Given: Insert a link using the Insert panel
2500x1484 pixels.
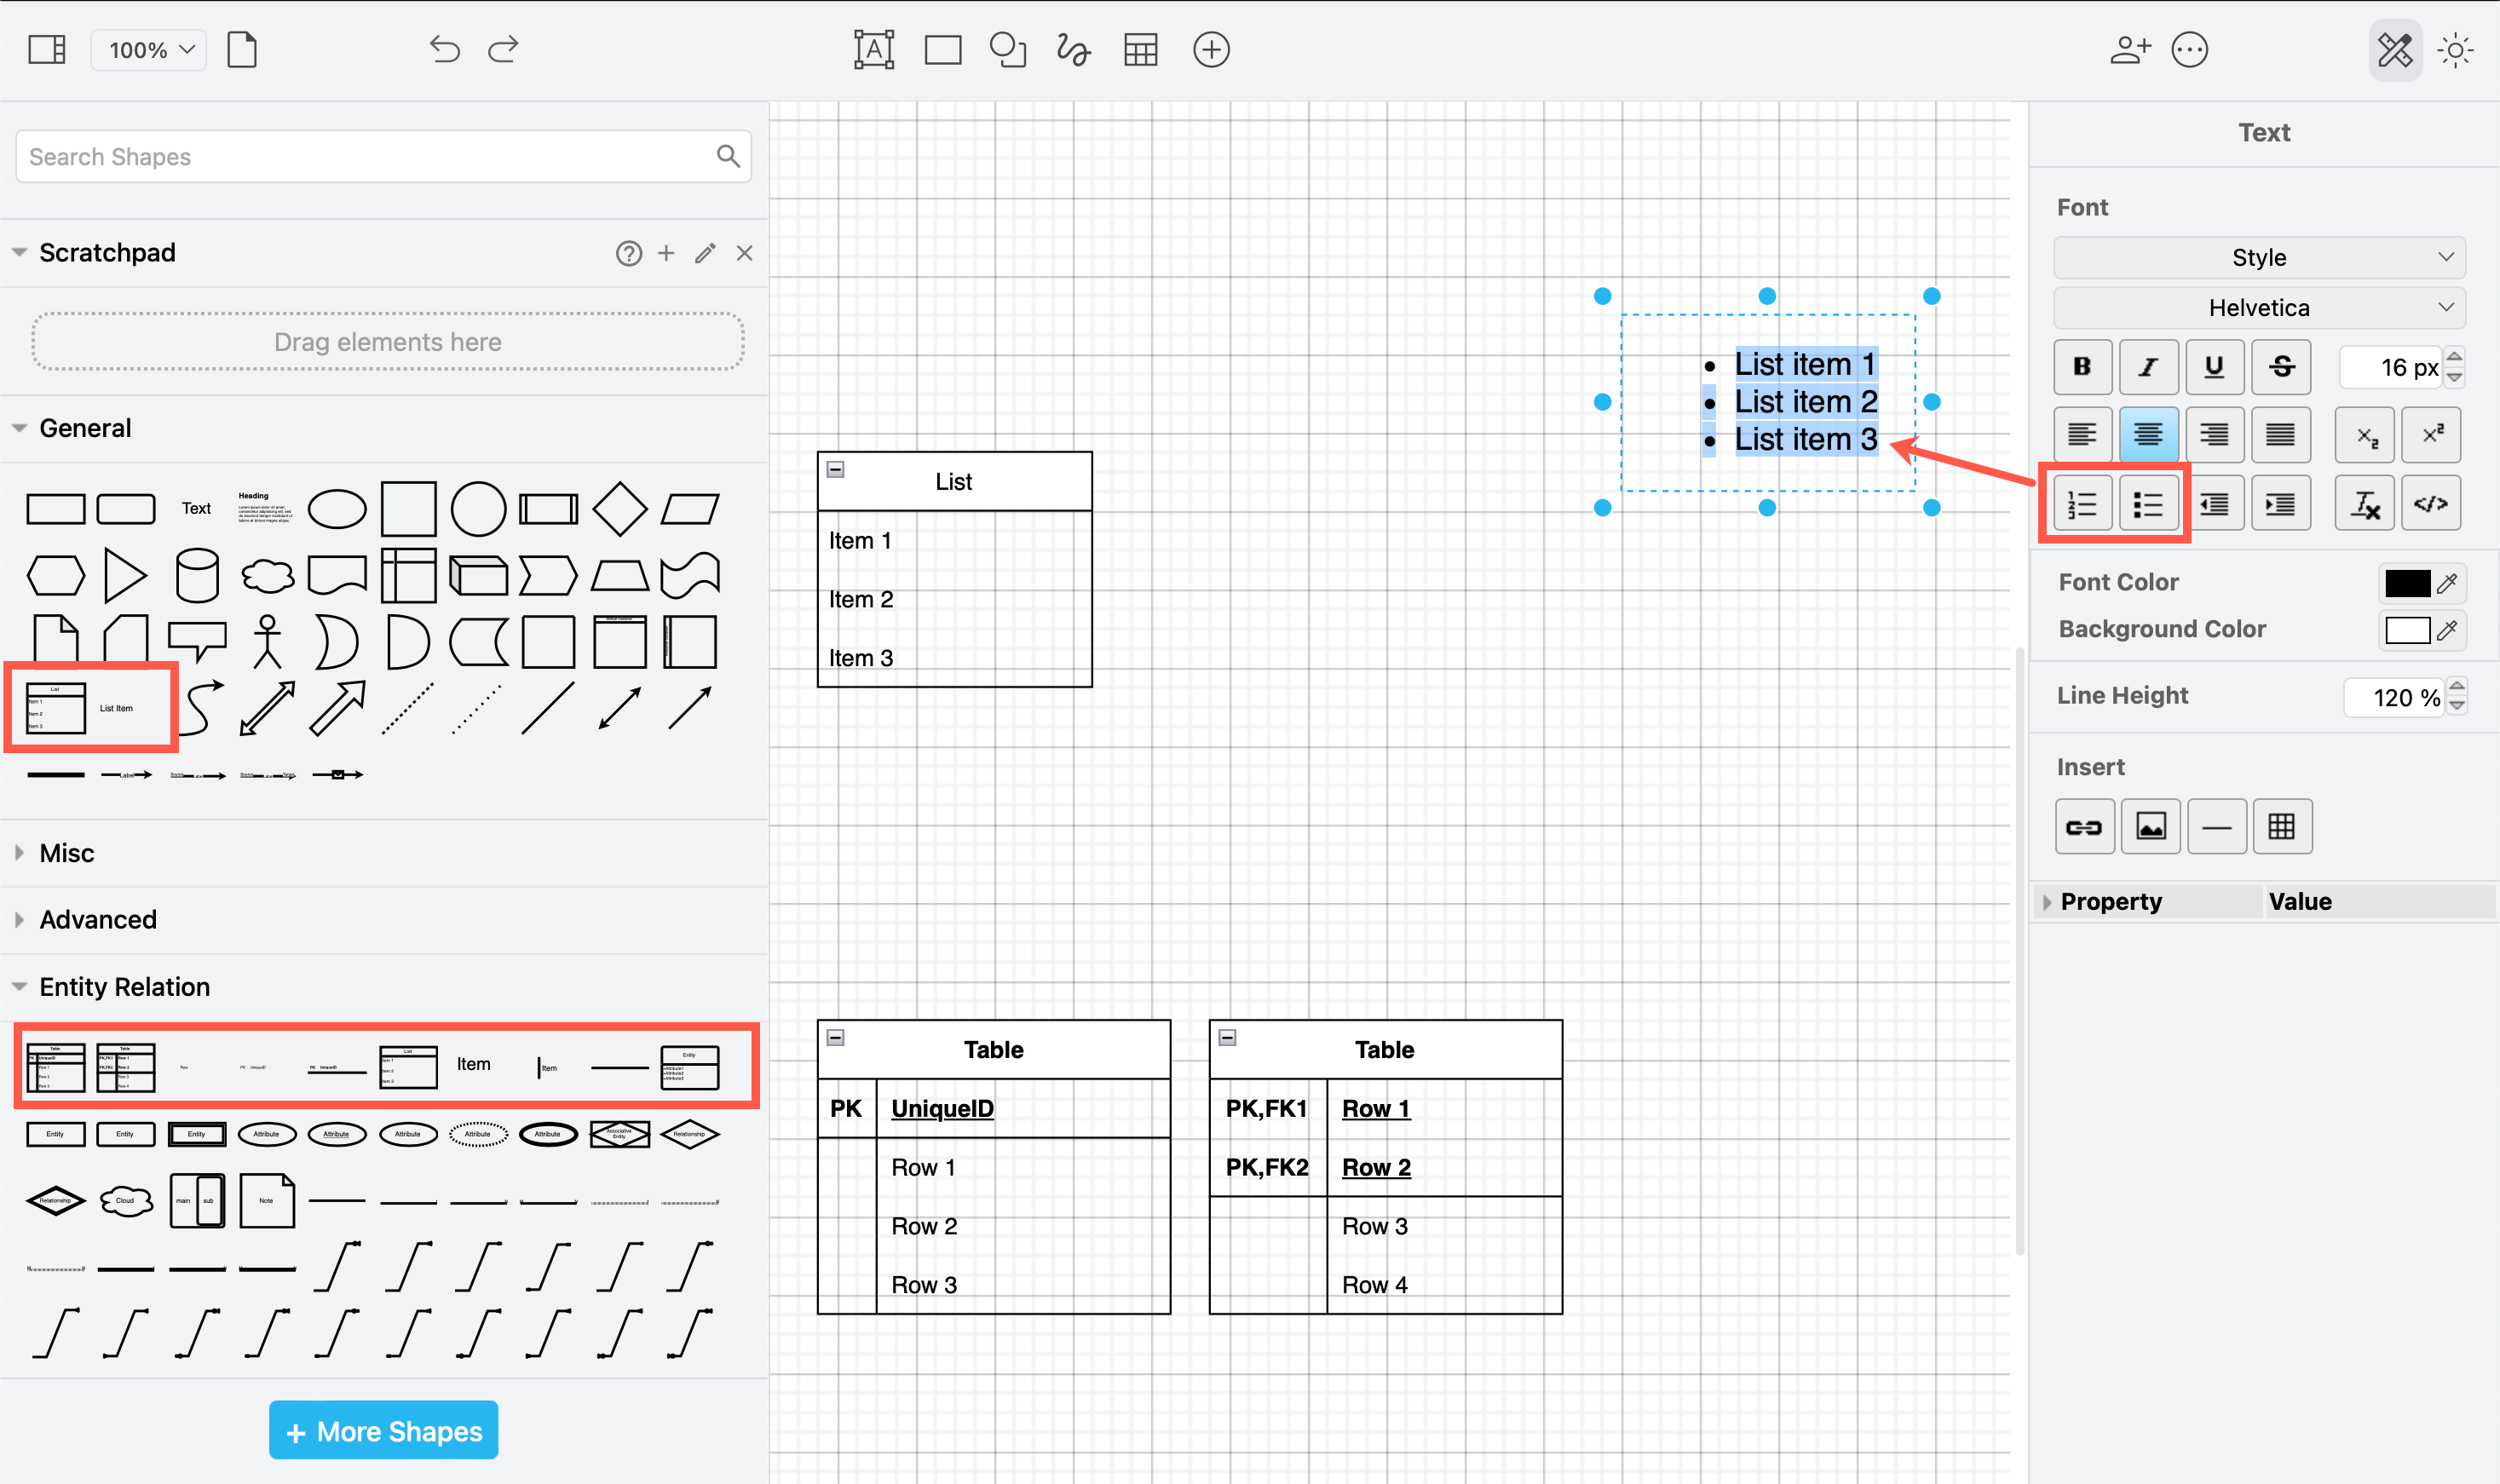Looking at the screenshot, I should coord(2086,826).
